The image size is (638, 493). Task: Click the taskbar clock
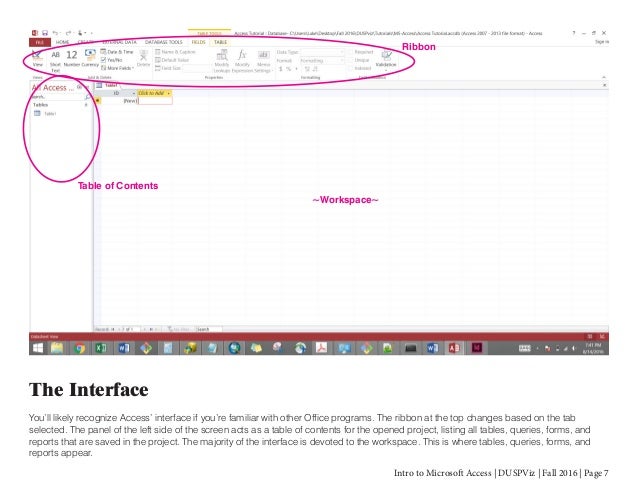point(594,348)
